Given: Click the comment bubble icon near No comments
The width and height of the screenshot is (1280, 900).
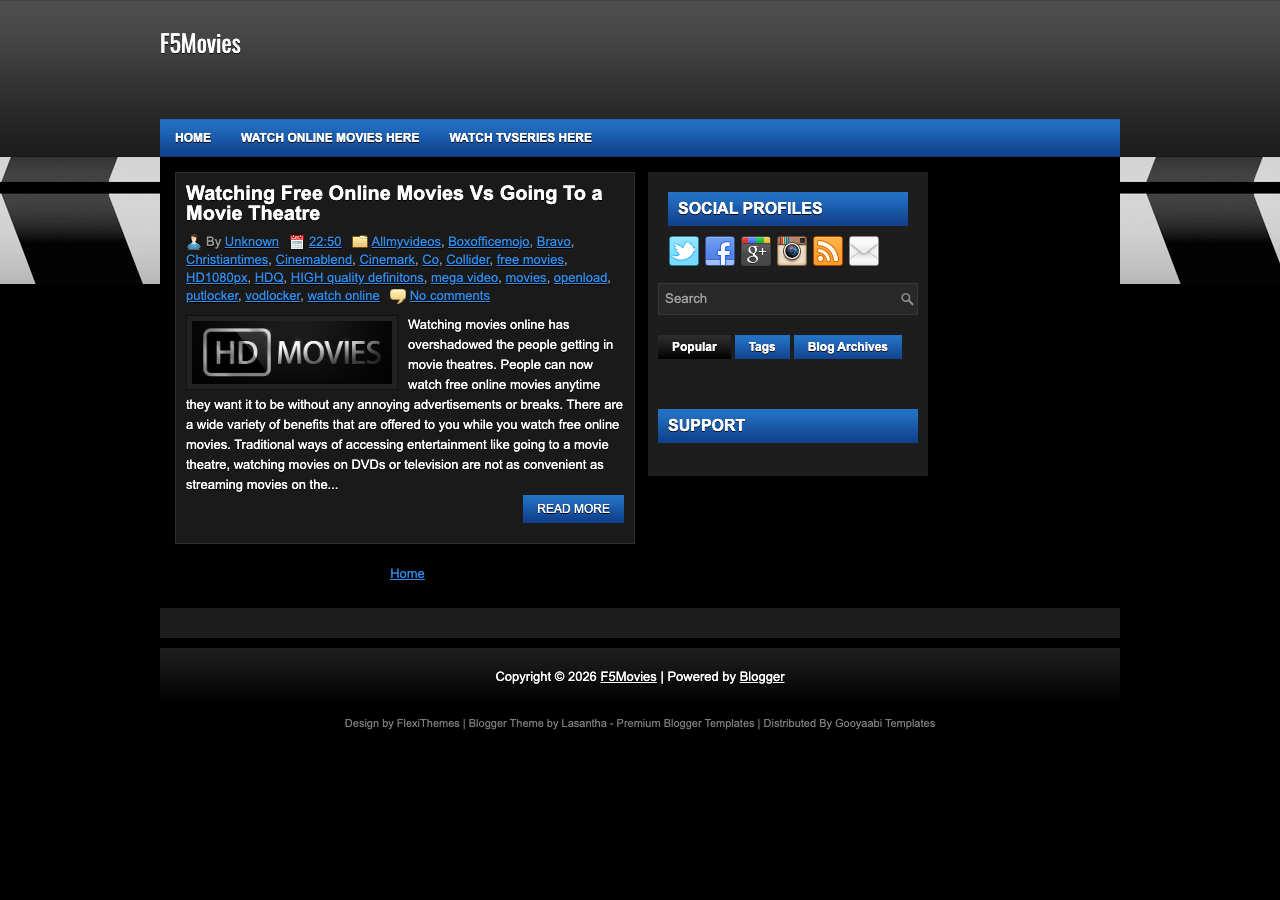Looking at the screenshot, I should pyautogui.click(x=397, y=296).
